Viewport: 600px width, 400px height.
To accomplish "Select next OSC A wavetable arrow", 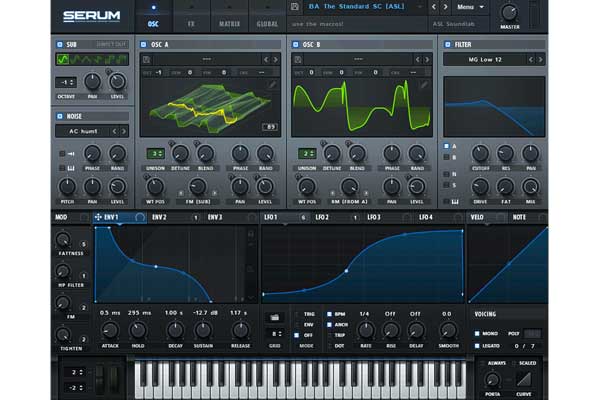I will click(276, 59).
